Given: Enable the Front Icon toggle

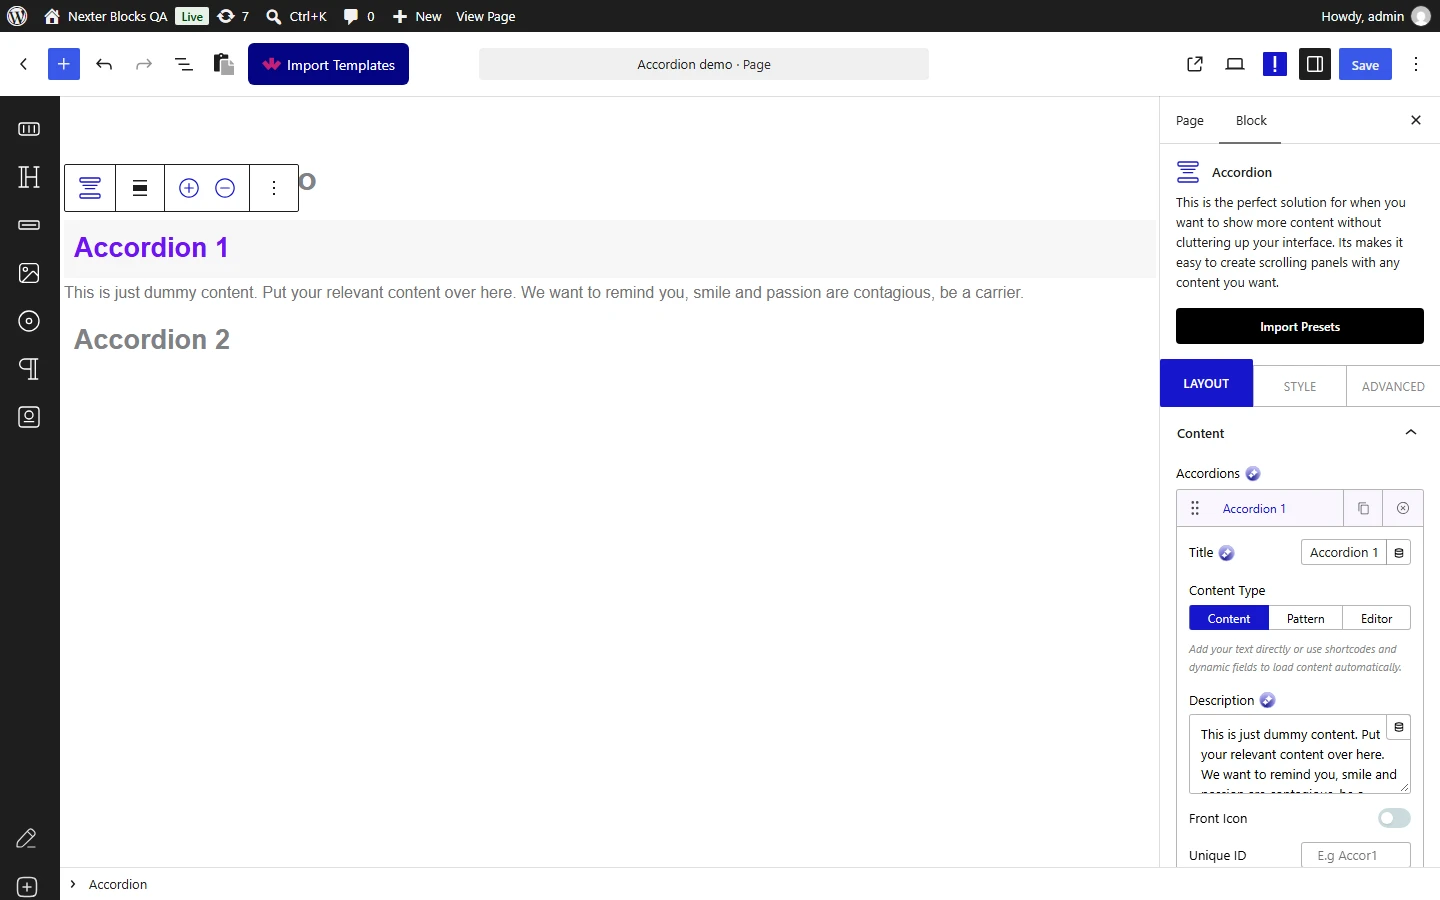Looking at the screenshot, I should [x=1394, y=818].
